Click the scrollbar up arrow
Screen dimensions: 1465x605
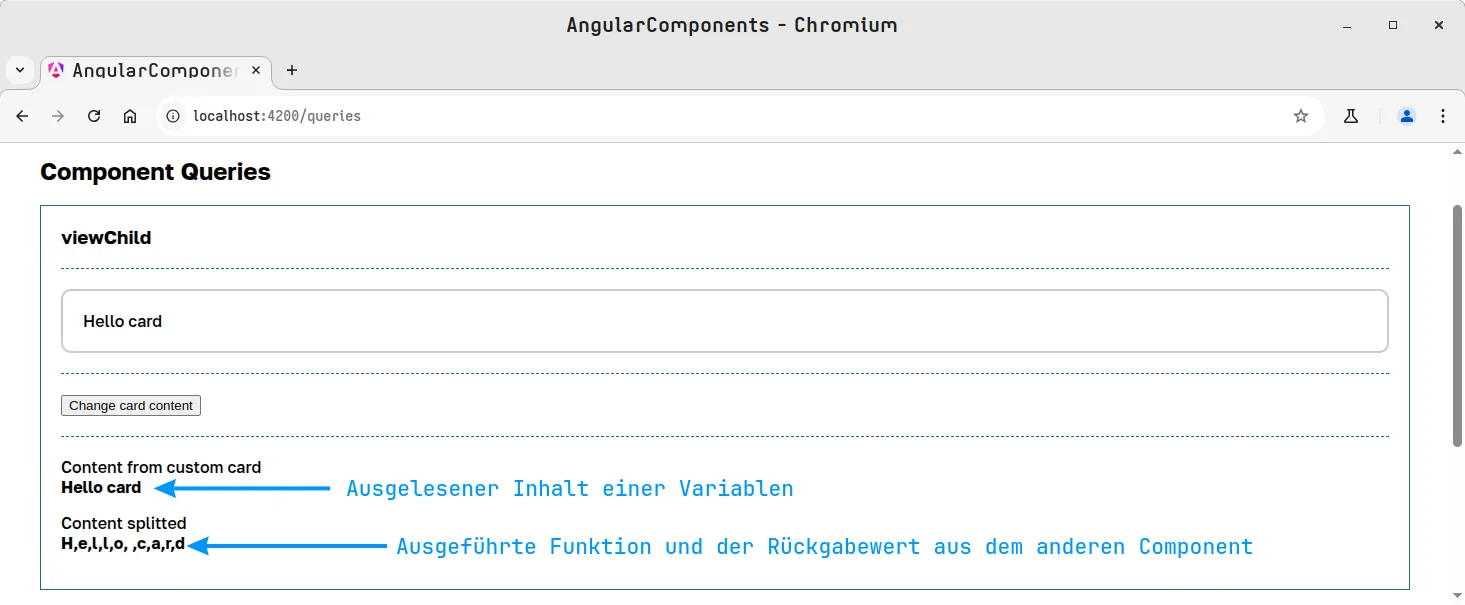(1457, 152)
